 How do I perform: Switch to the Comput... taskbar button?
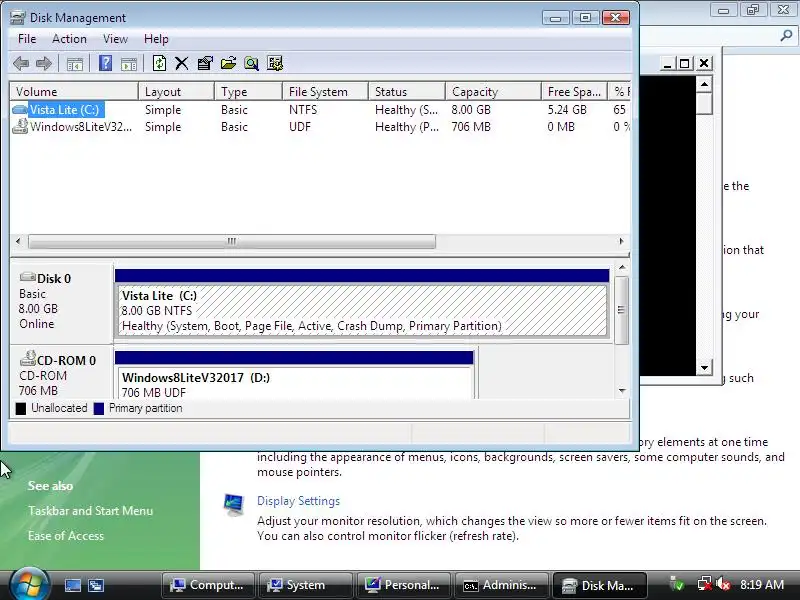[208, 585]
